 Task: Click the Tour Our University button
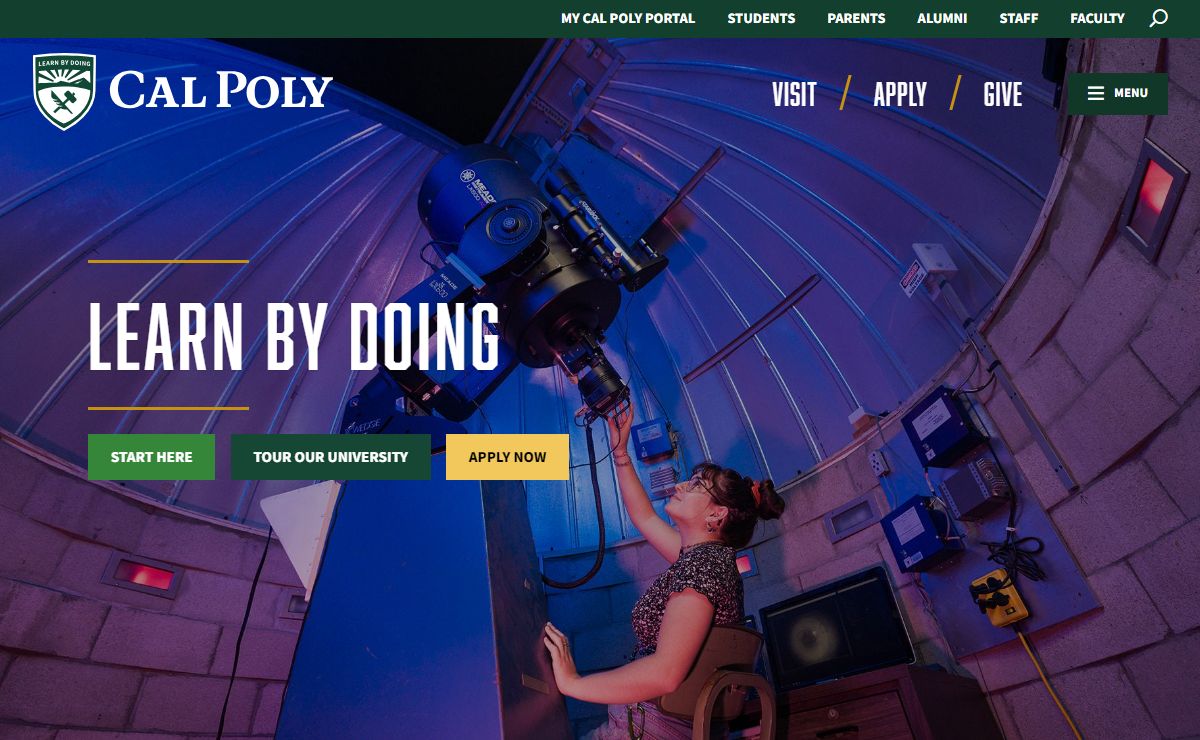click(x=331, y=457)
